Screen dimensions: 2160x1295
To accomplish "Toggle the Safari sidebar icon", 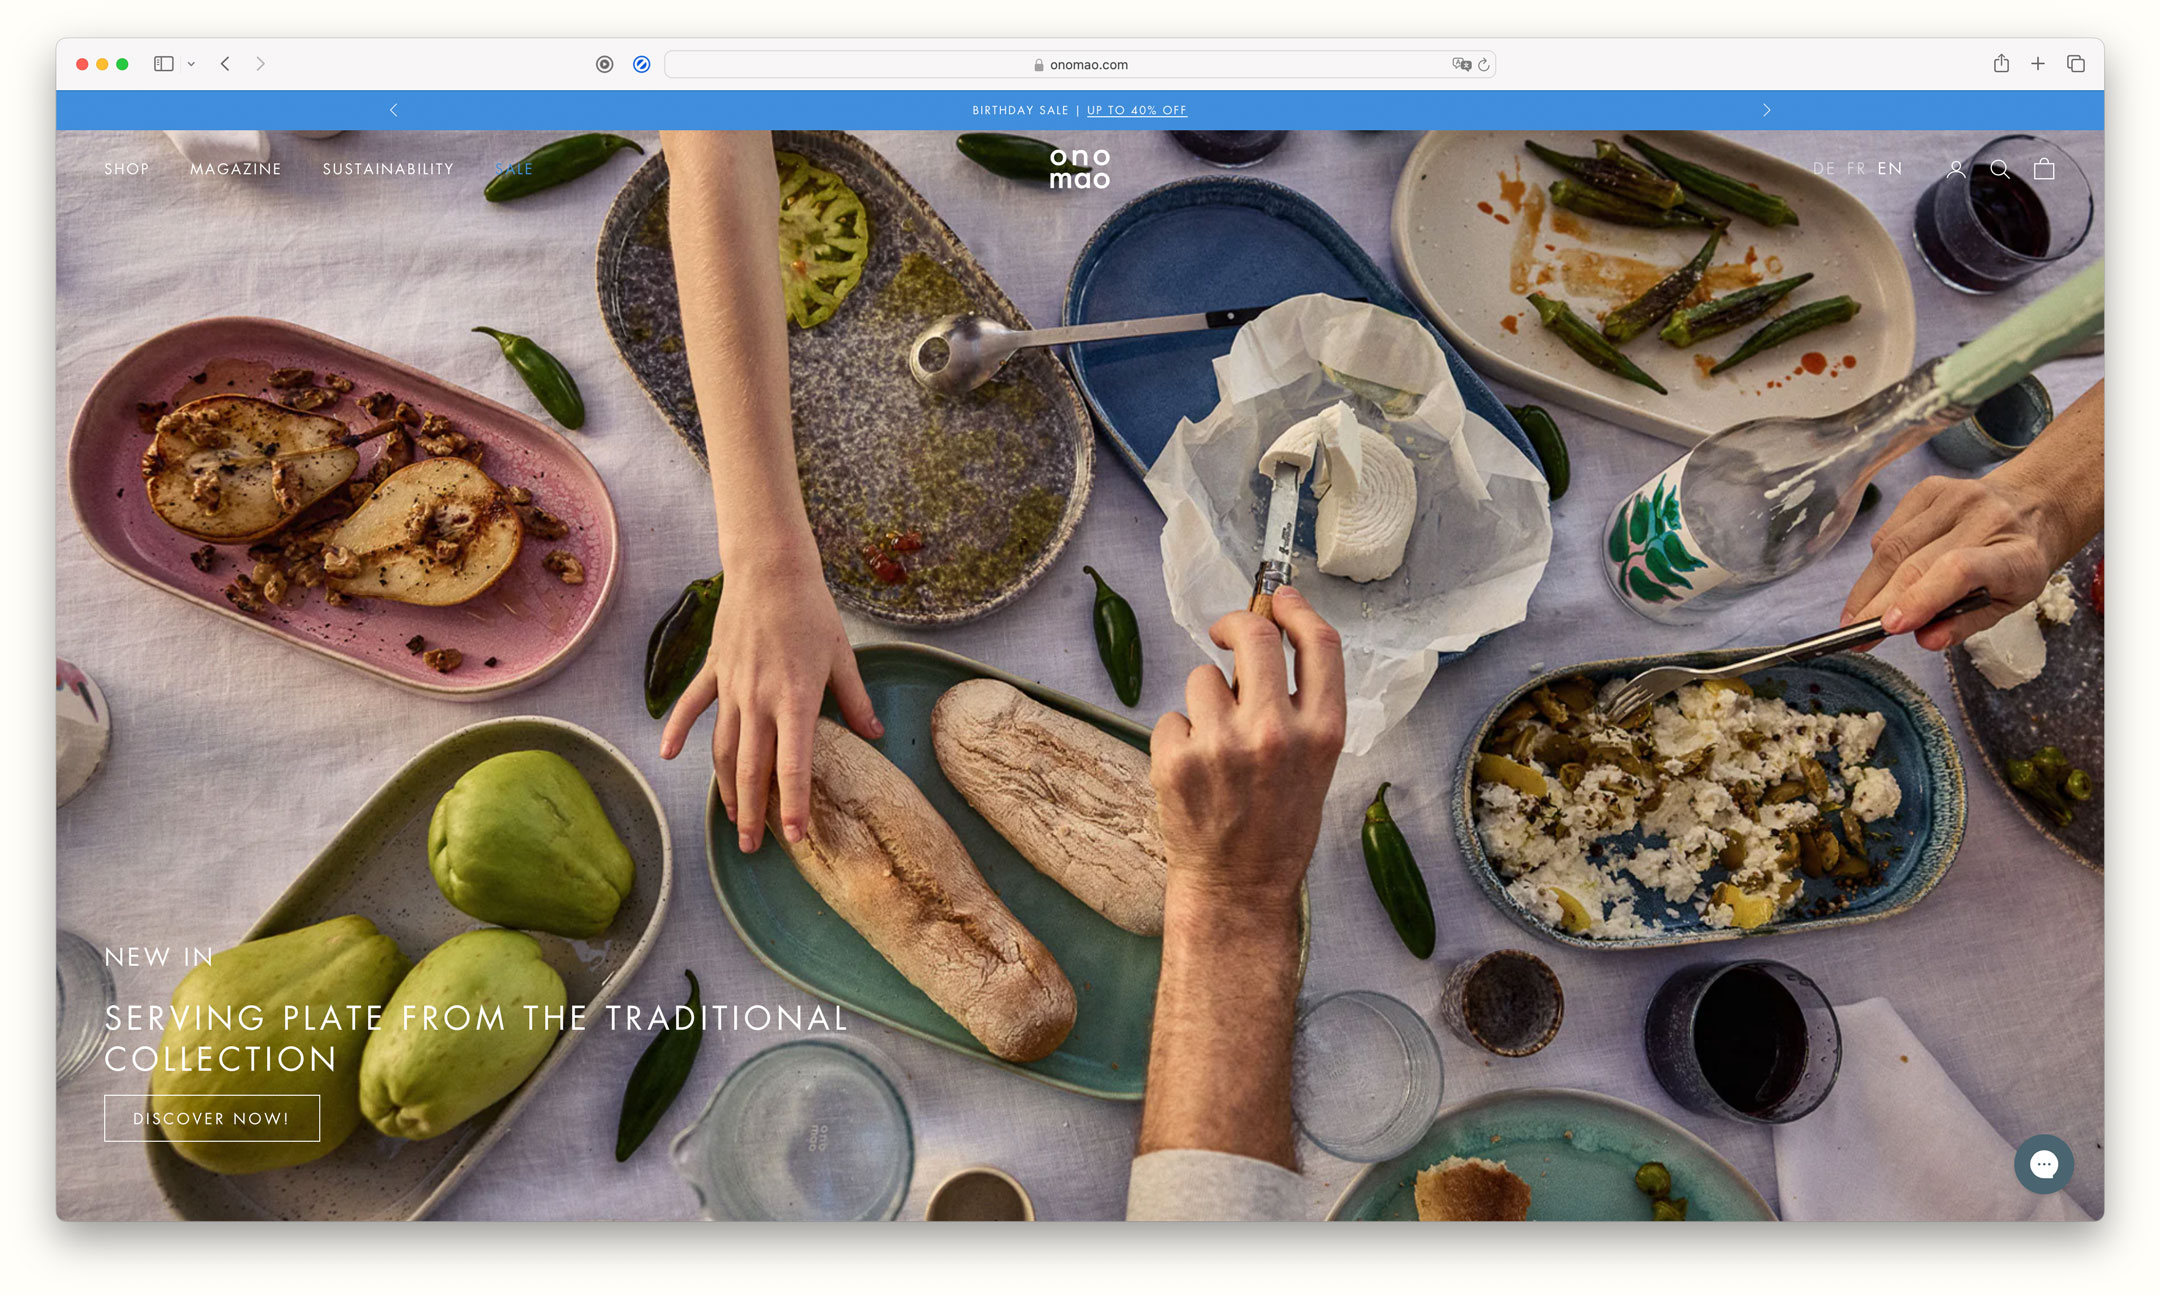I will (x=164, y=64).
